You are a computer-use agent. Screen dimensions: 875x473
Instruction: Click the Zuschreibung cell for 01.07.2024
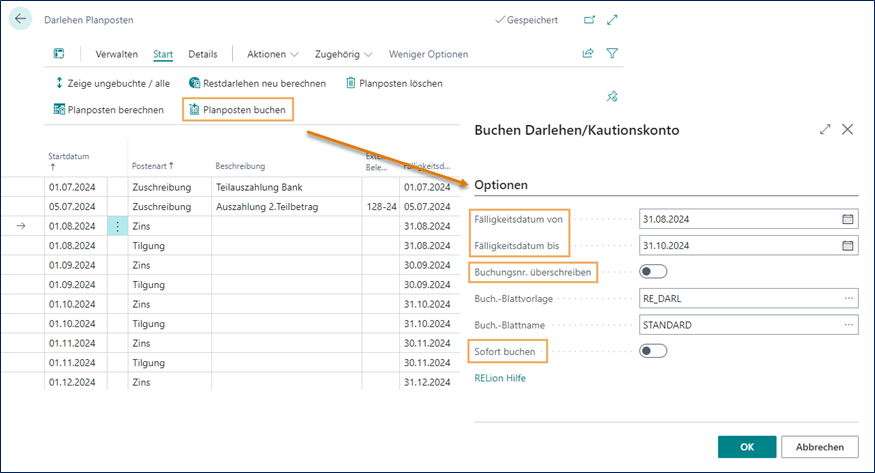pos(170,187)
